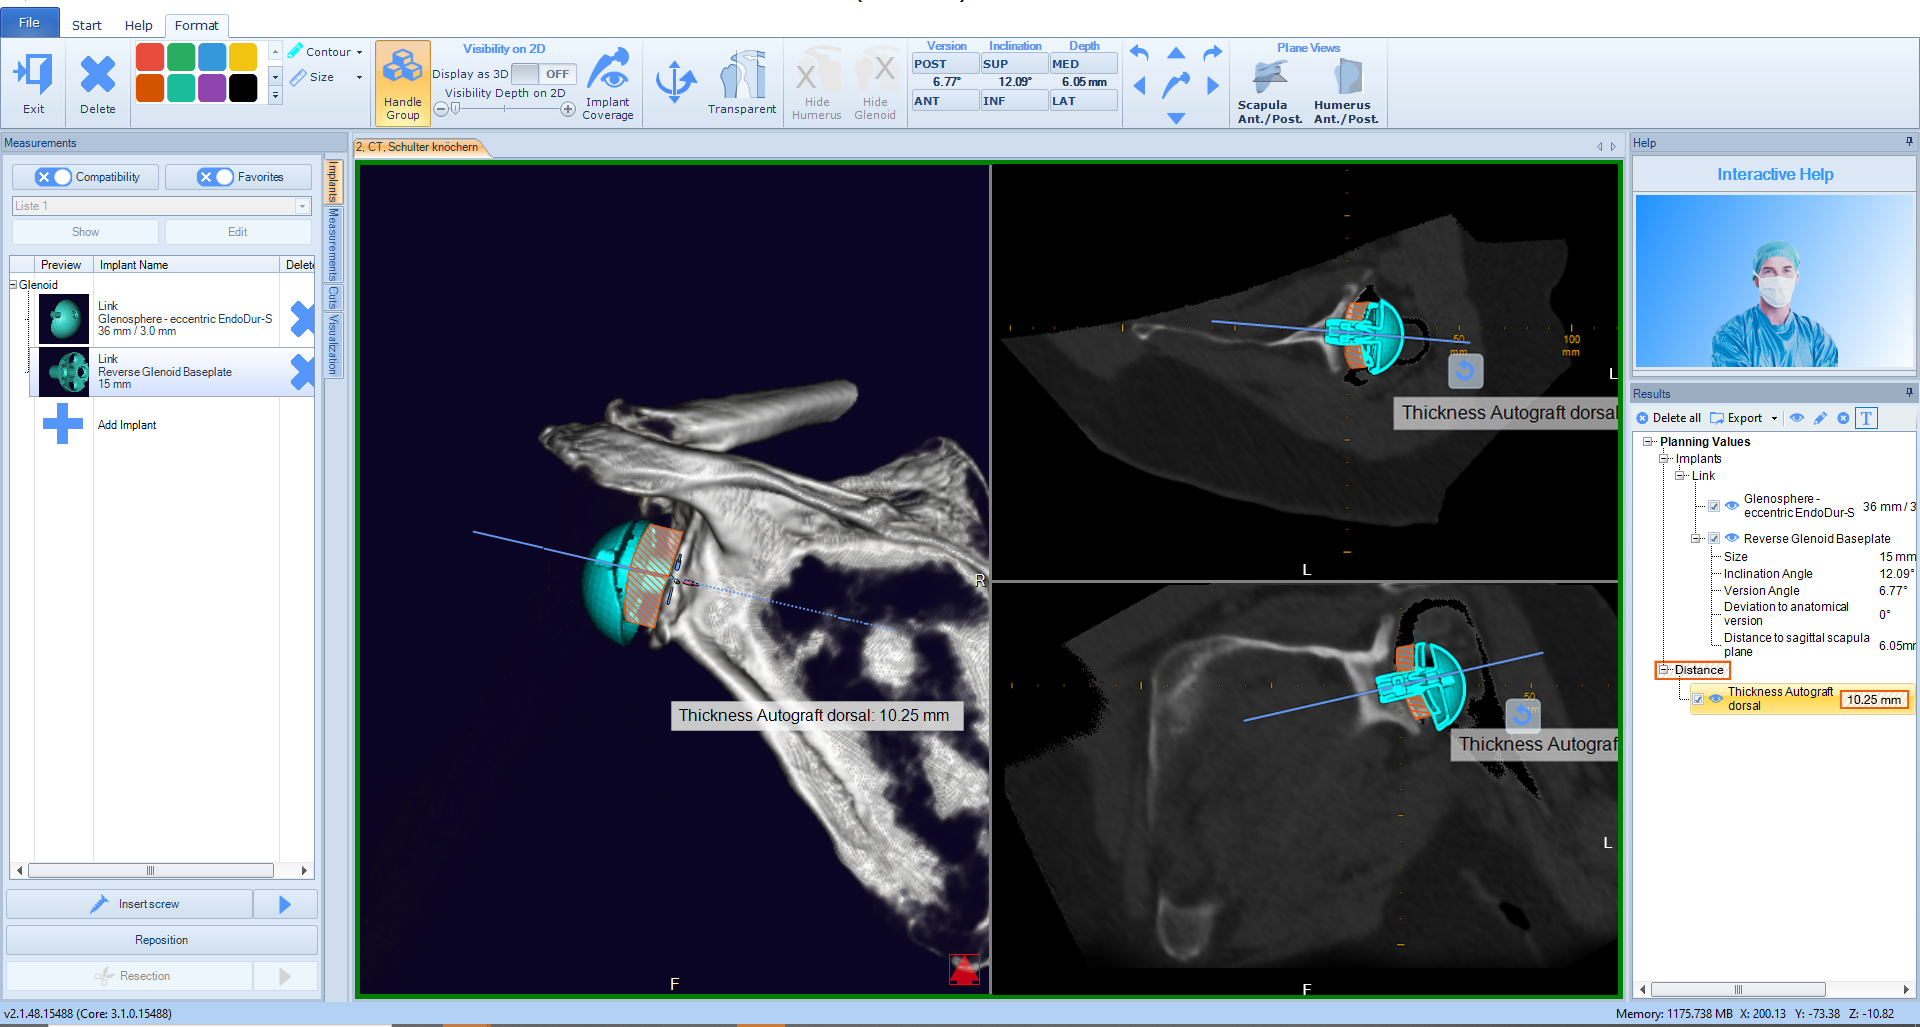Click the Exit icon in ribbon

(33, 76)
